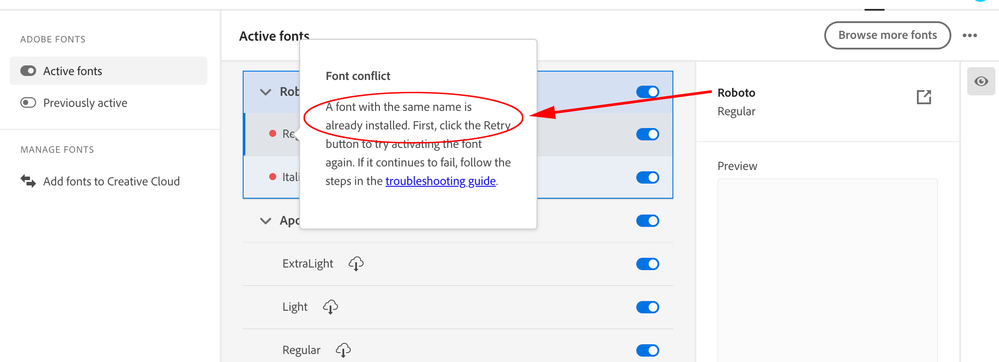Click the eye preview panel icon
The height and width of the screenshot is (362, 999).
coord(981,81)
